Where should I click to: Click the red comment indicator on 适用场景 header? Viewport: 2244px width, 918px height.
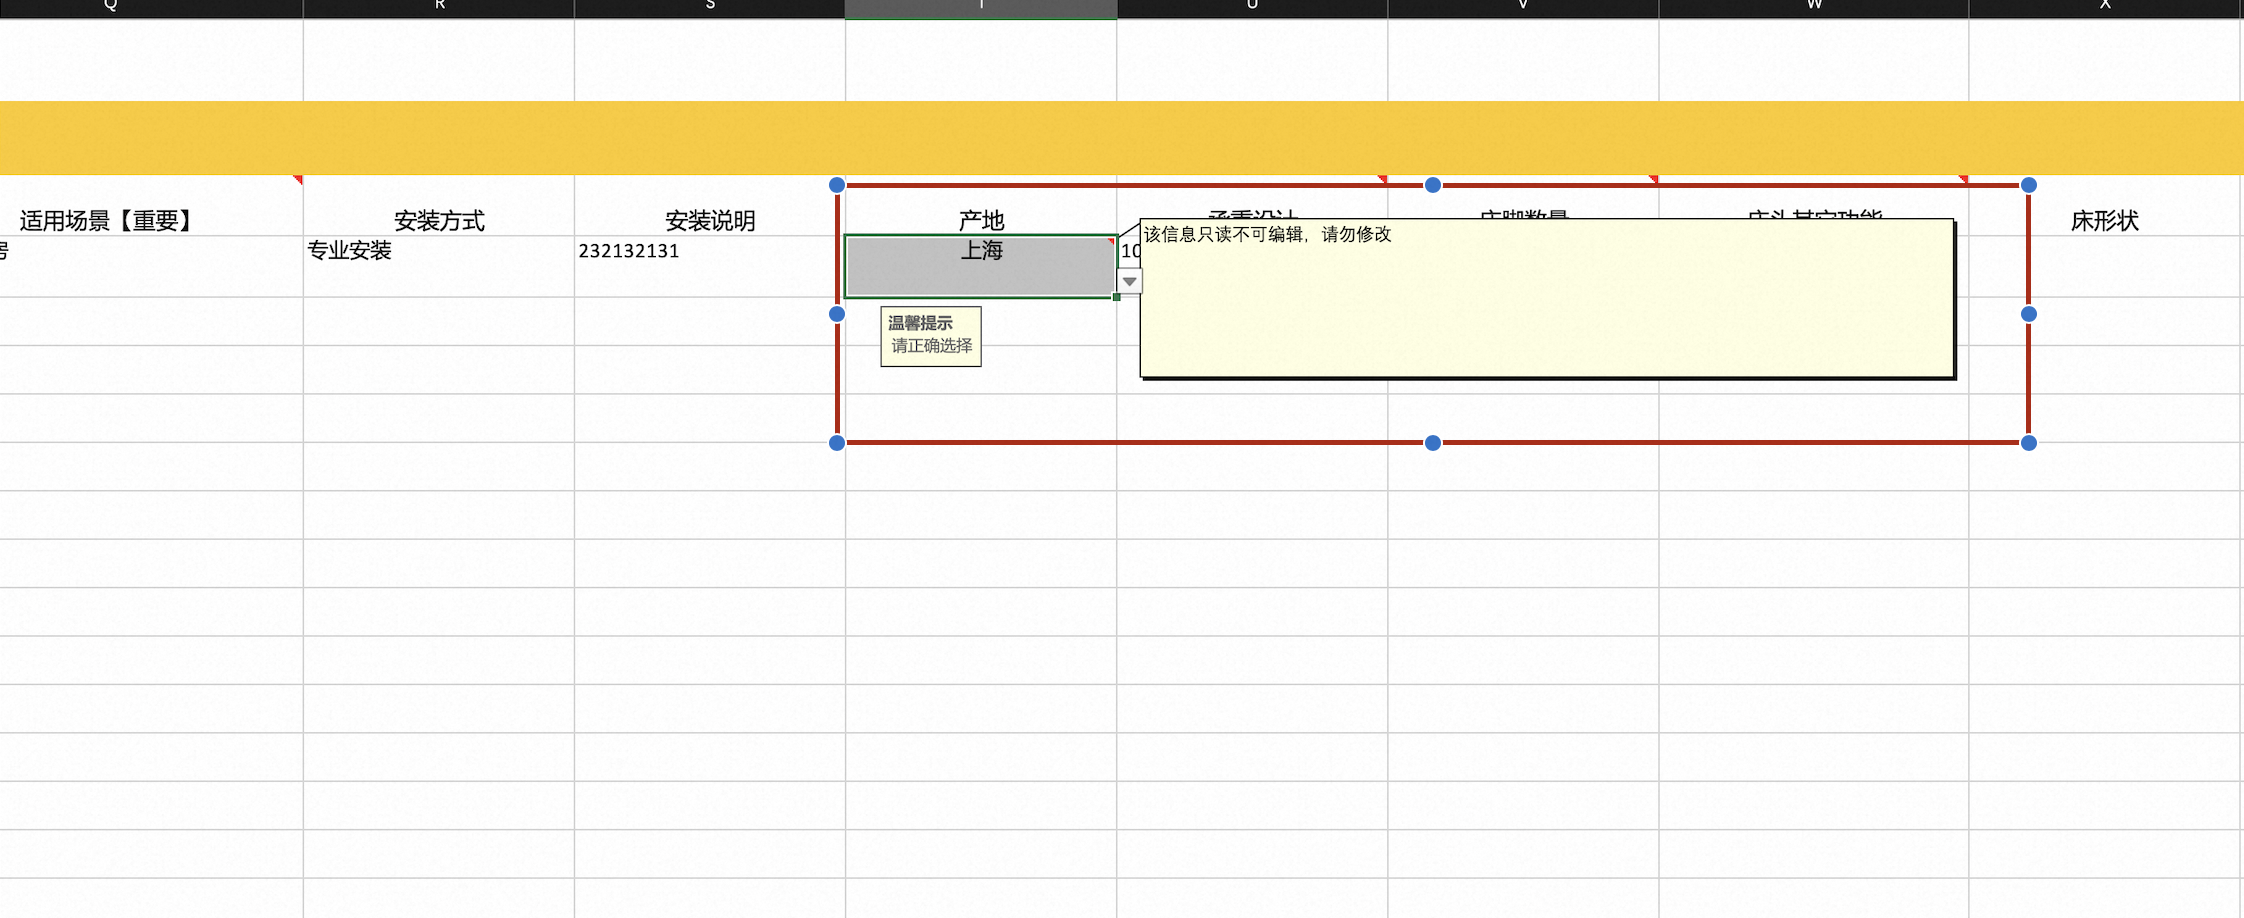point(298,180)
